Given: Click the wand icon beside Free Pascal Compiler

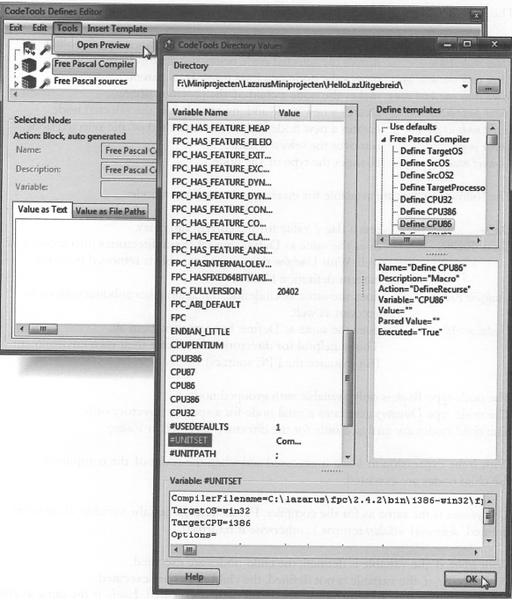Looking at the screenshot, I should tap(45, 66).
